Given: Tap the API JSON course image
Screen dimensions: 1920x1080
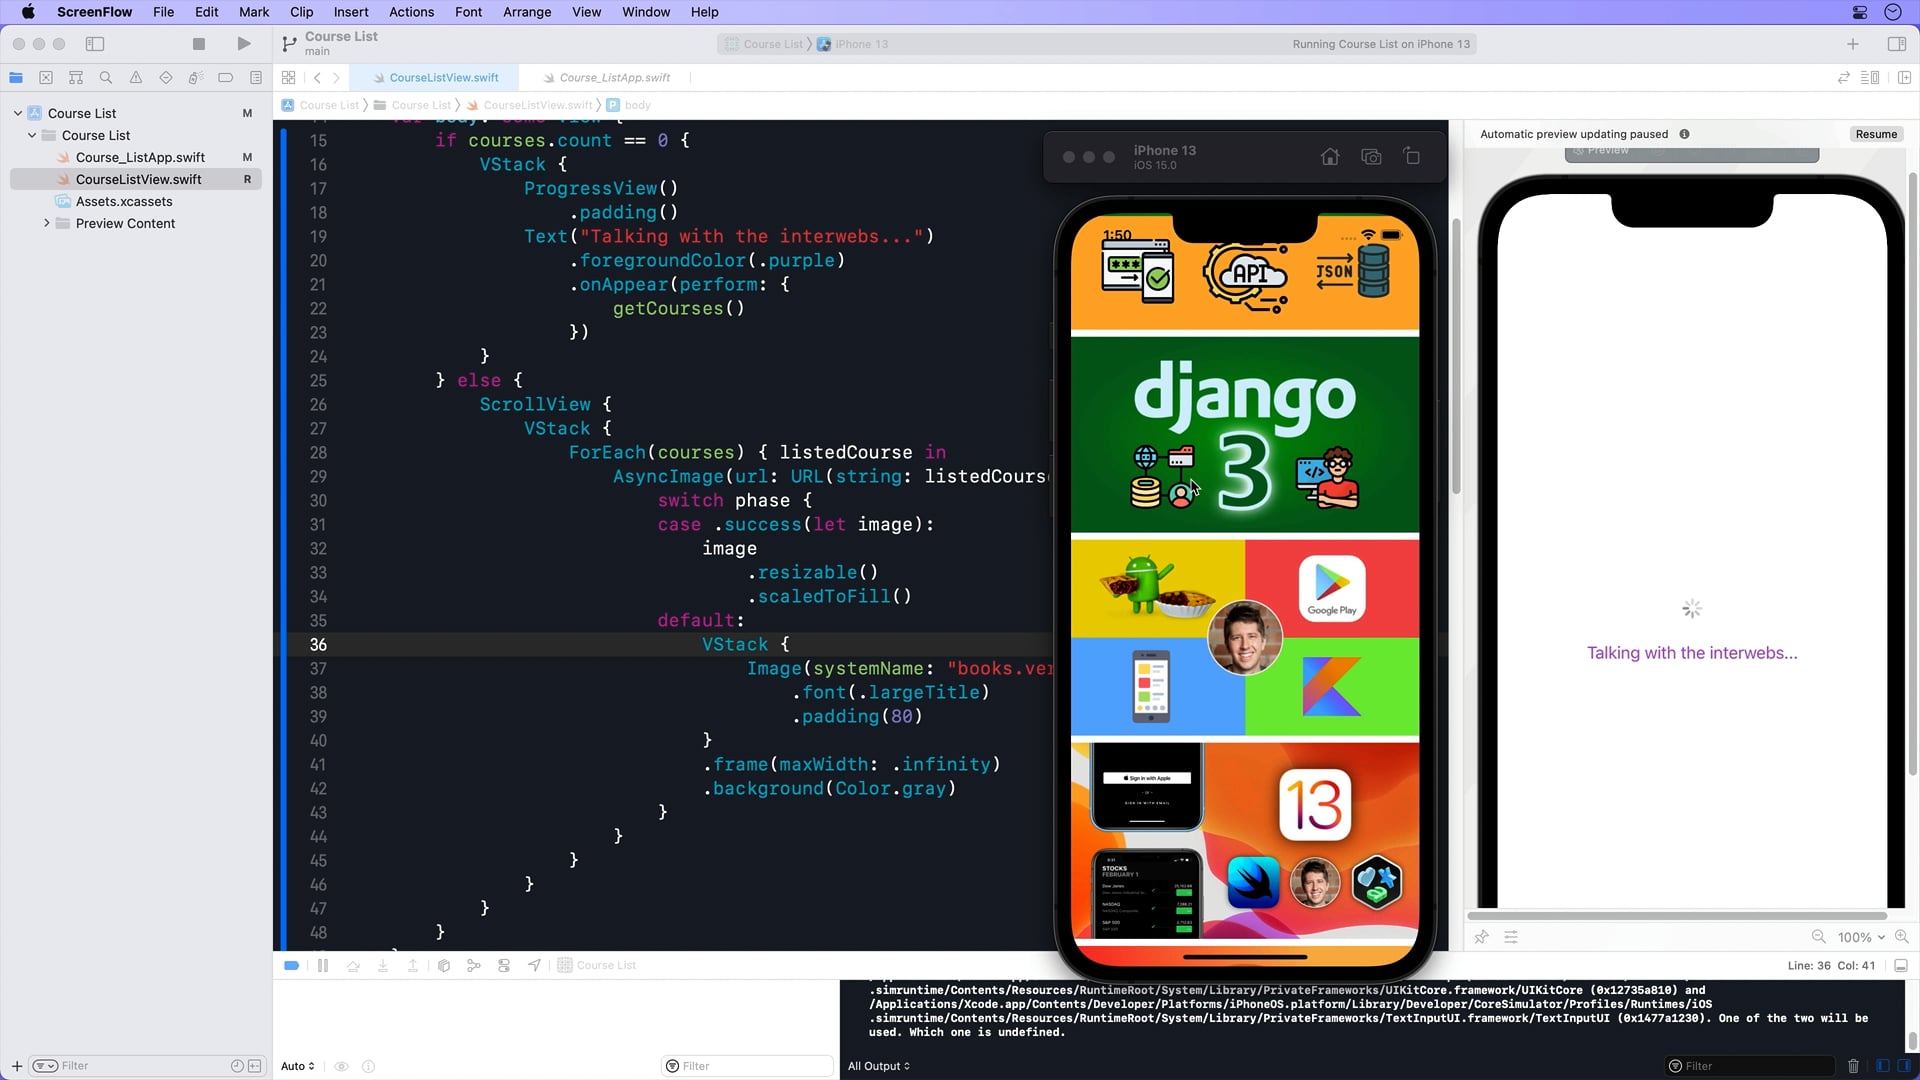Looking at the screenshot, I should 1245,272.
